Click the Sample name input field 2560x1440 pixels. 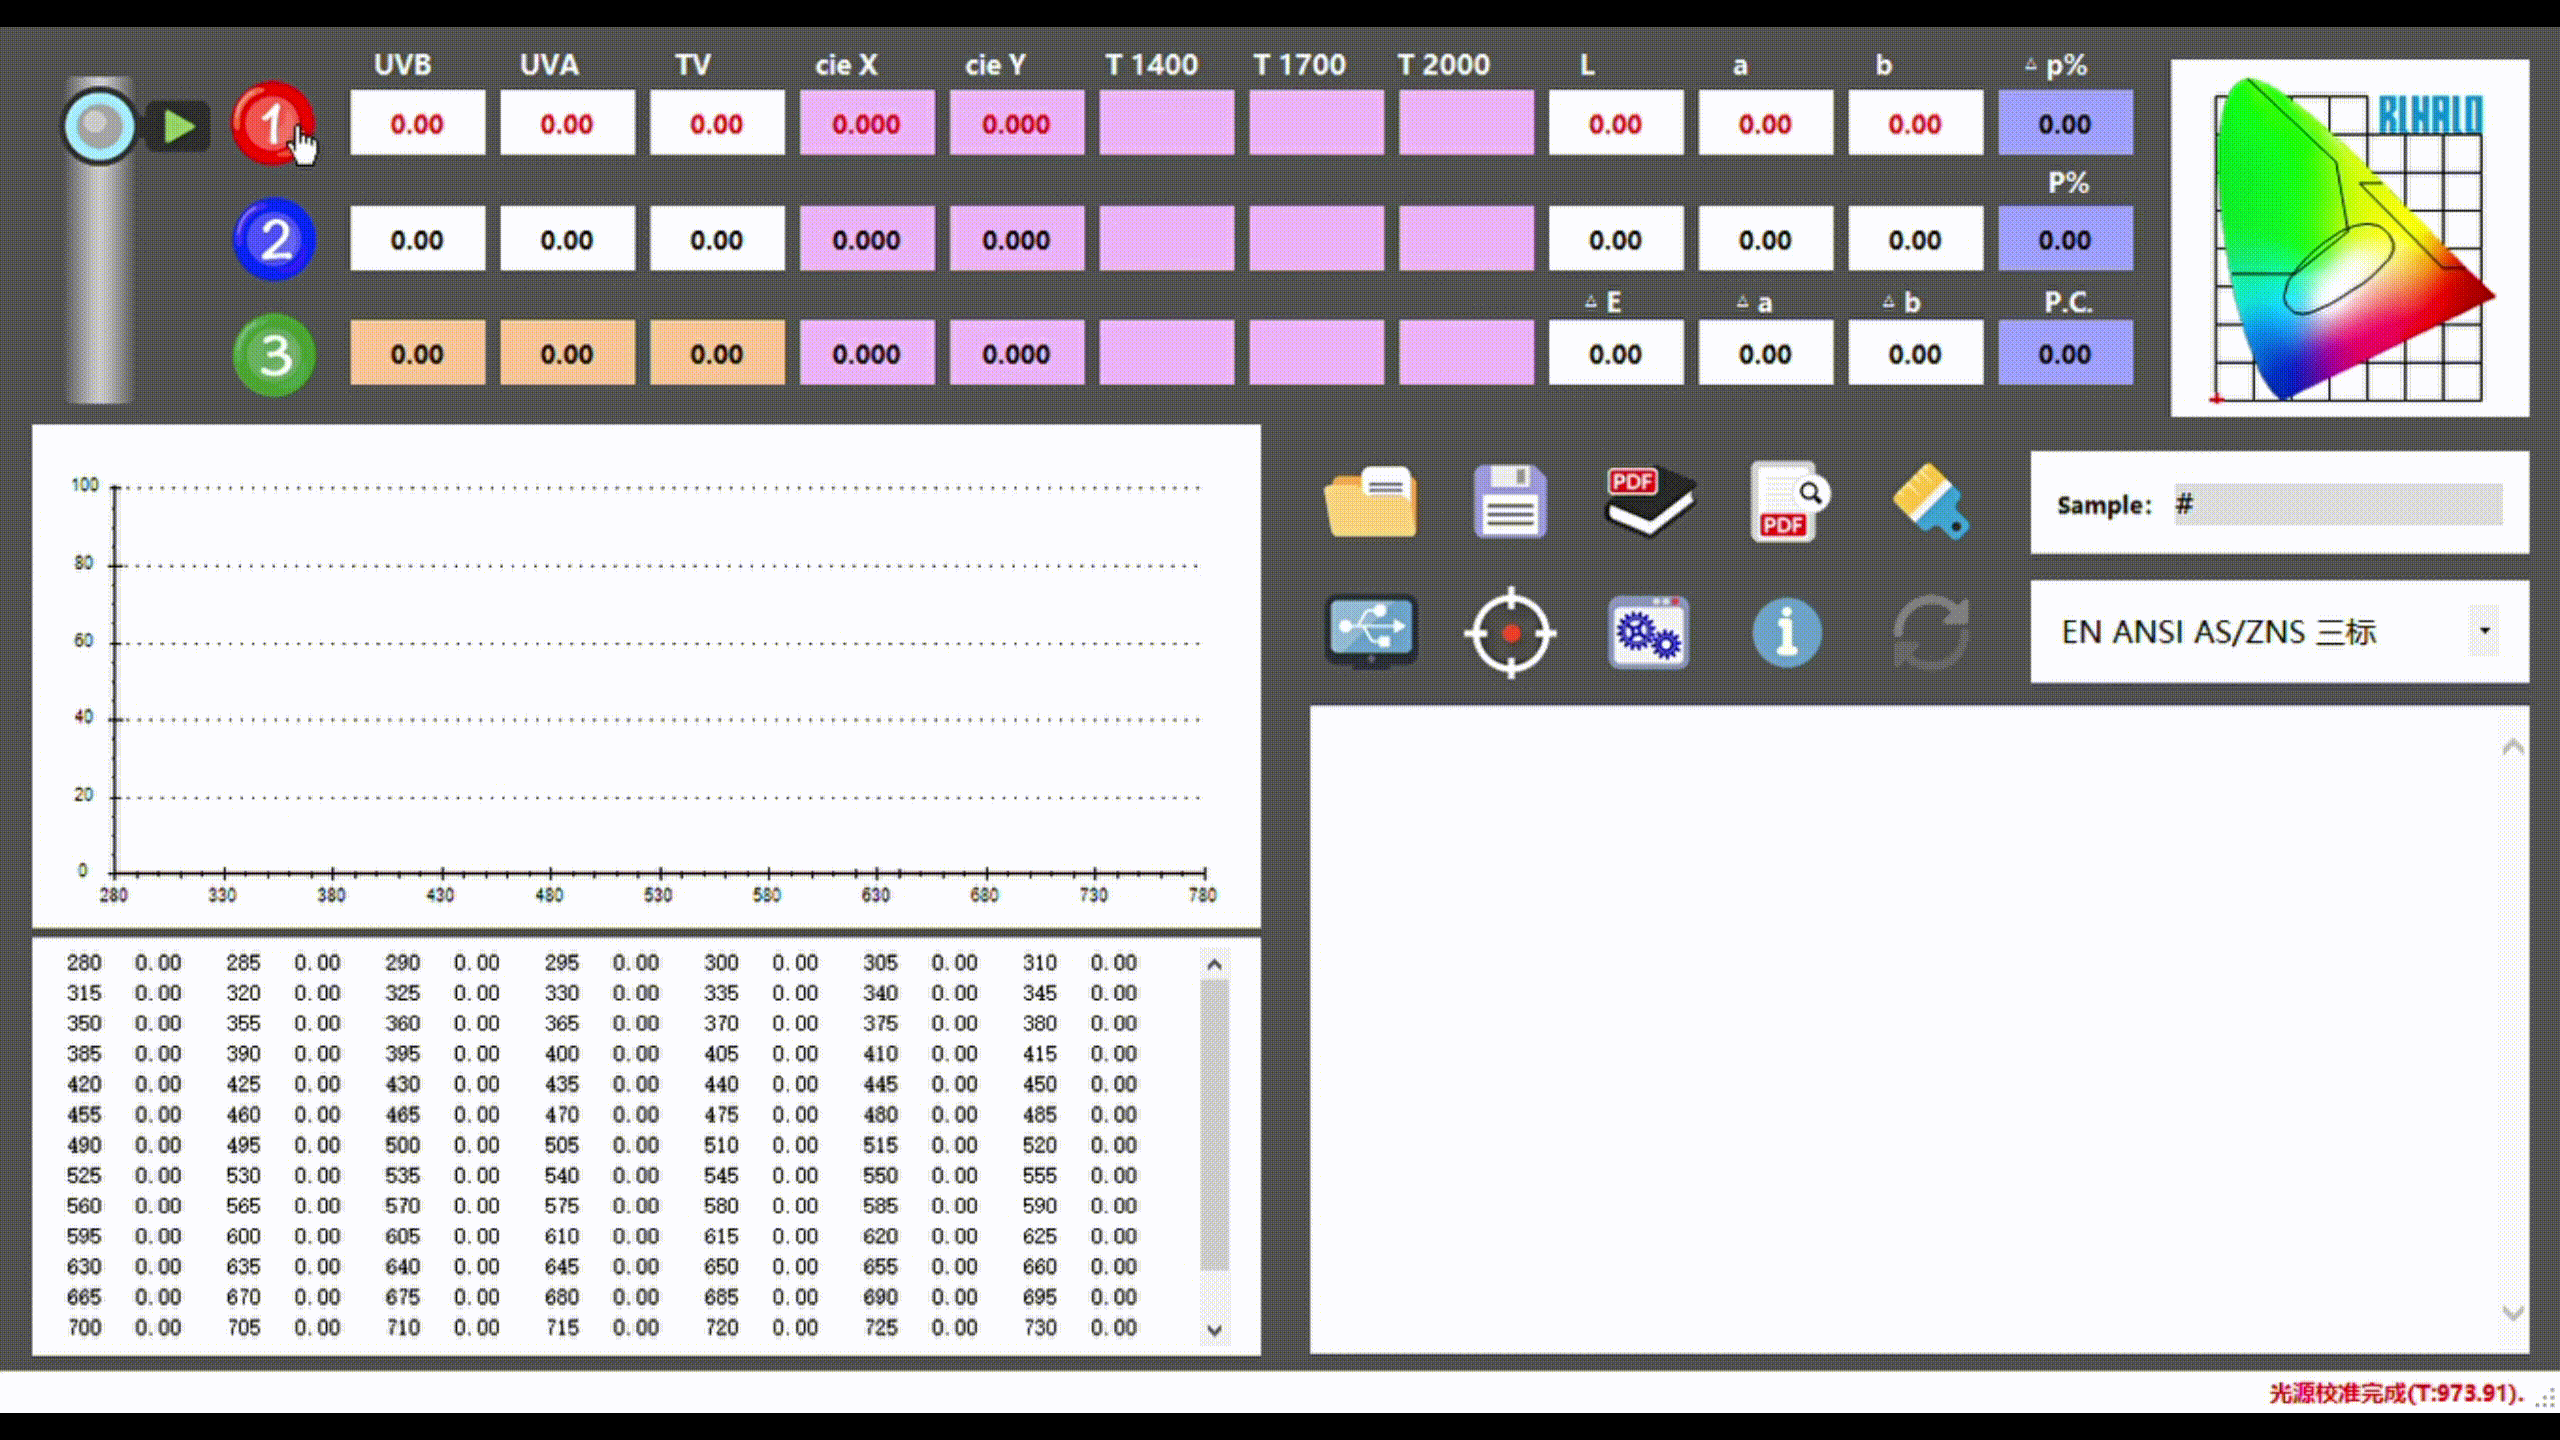click(x=2338, y=504)
